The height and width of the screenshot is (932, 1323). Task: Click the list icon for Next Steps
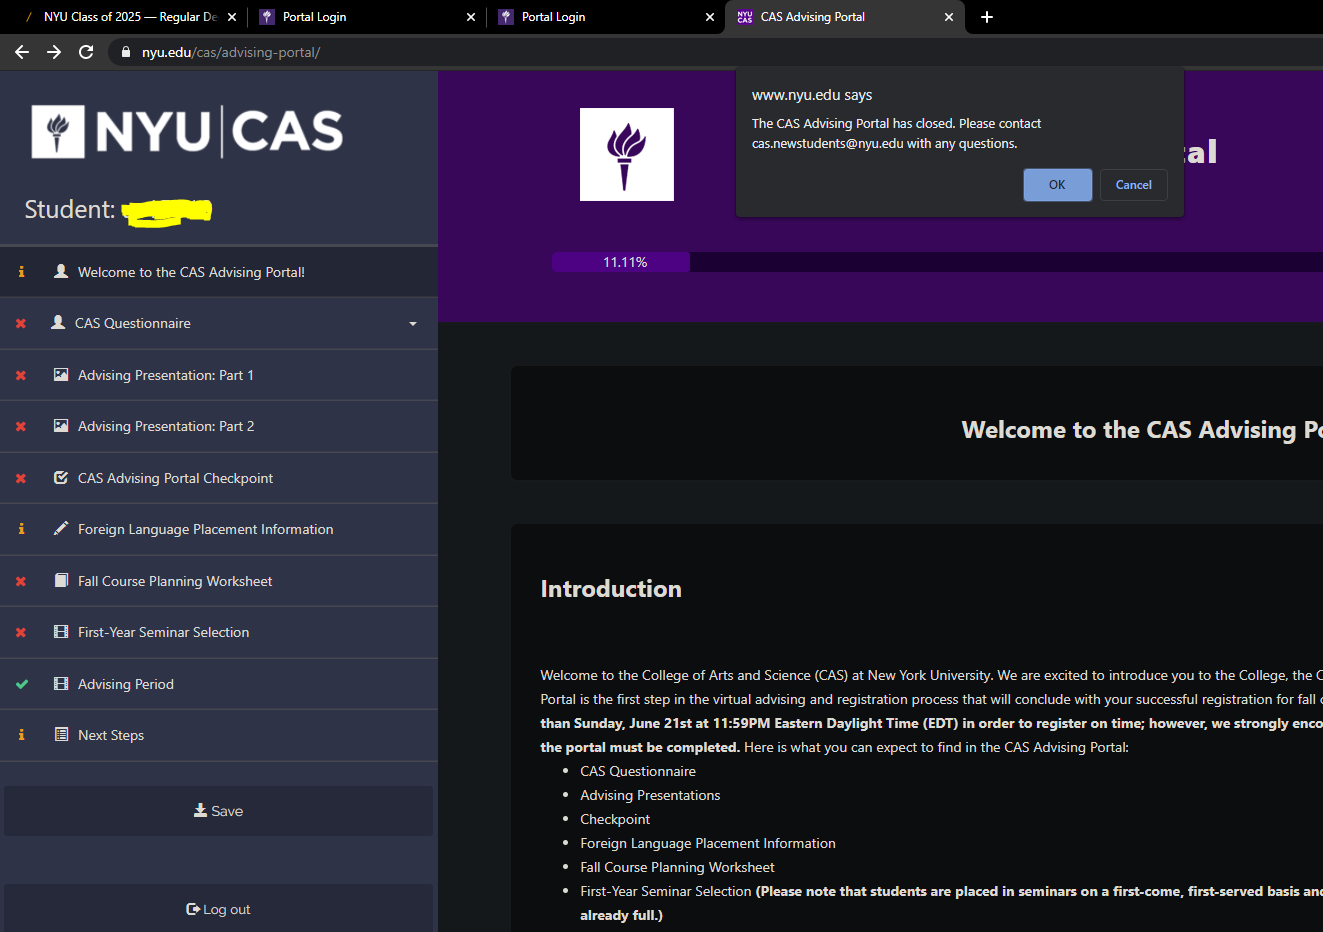point(61,735)
